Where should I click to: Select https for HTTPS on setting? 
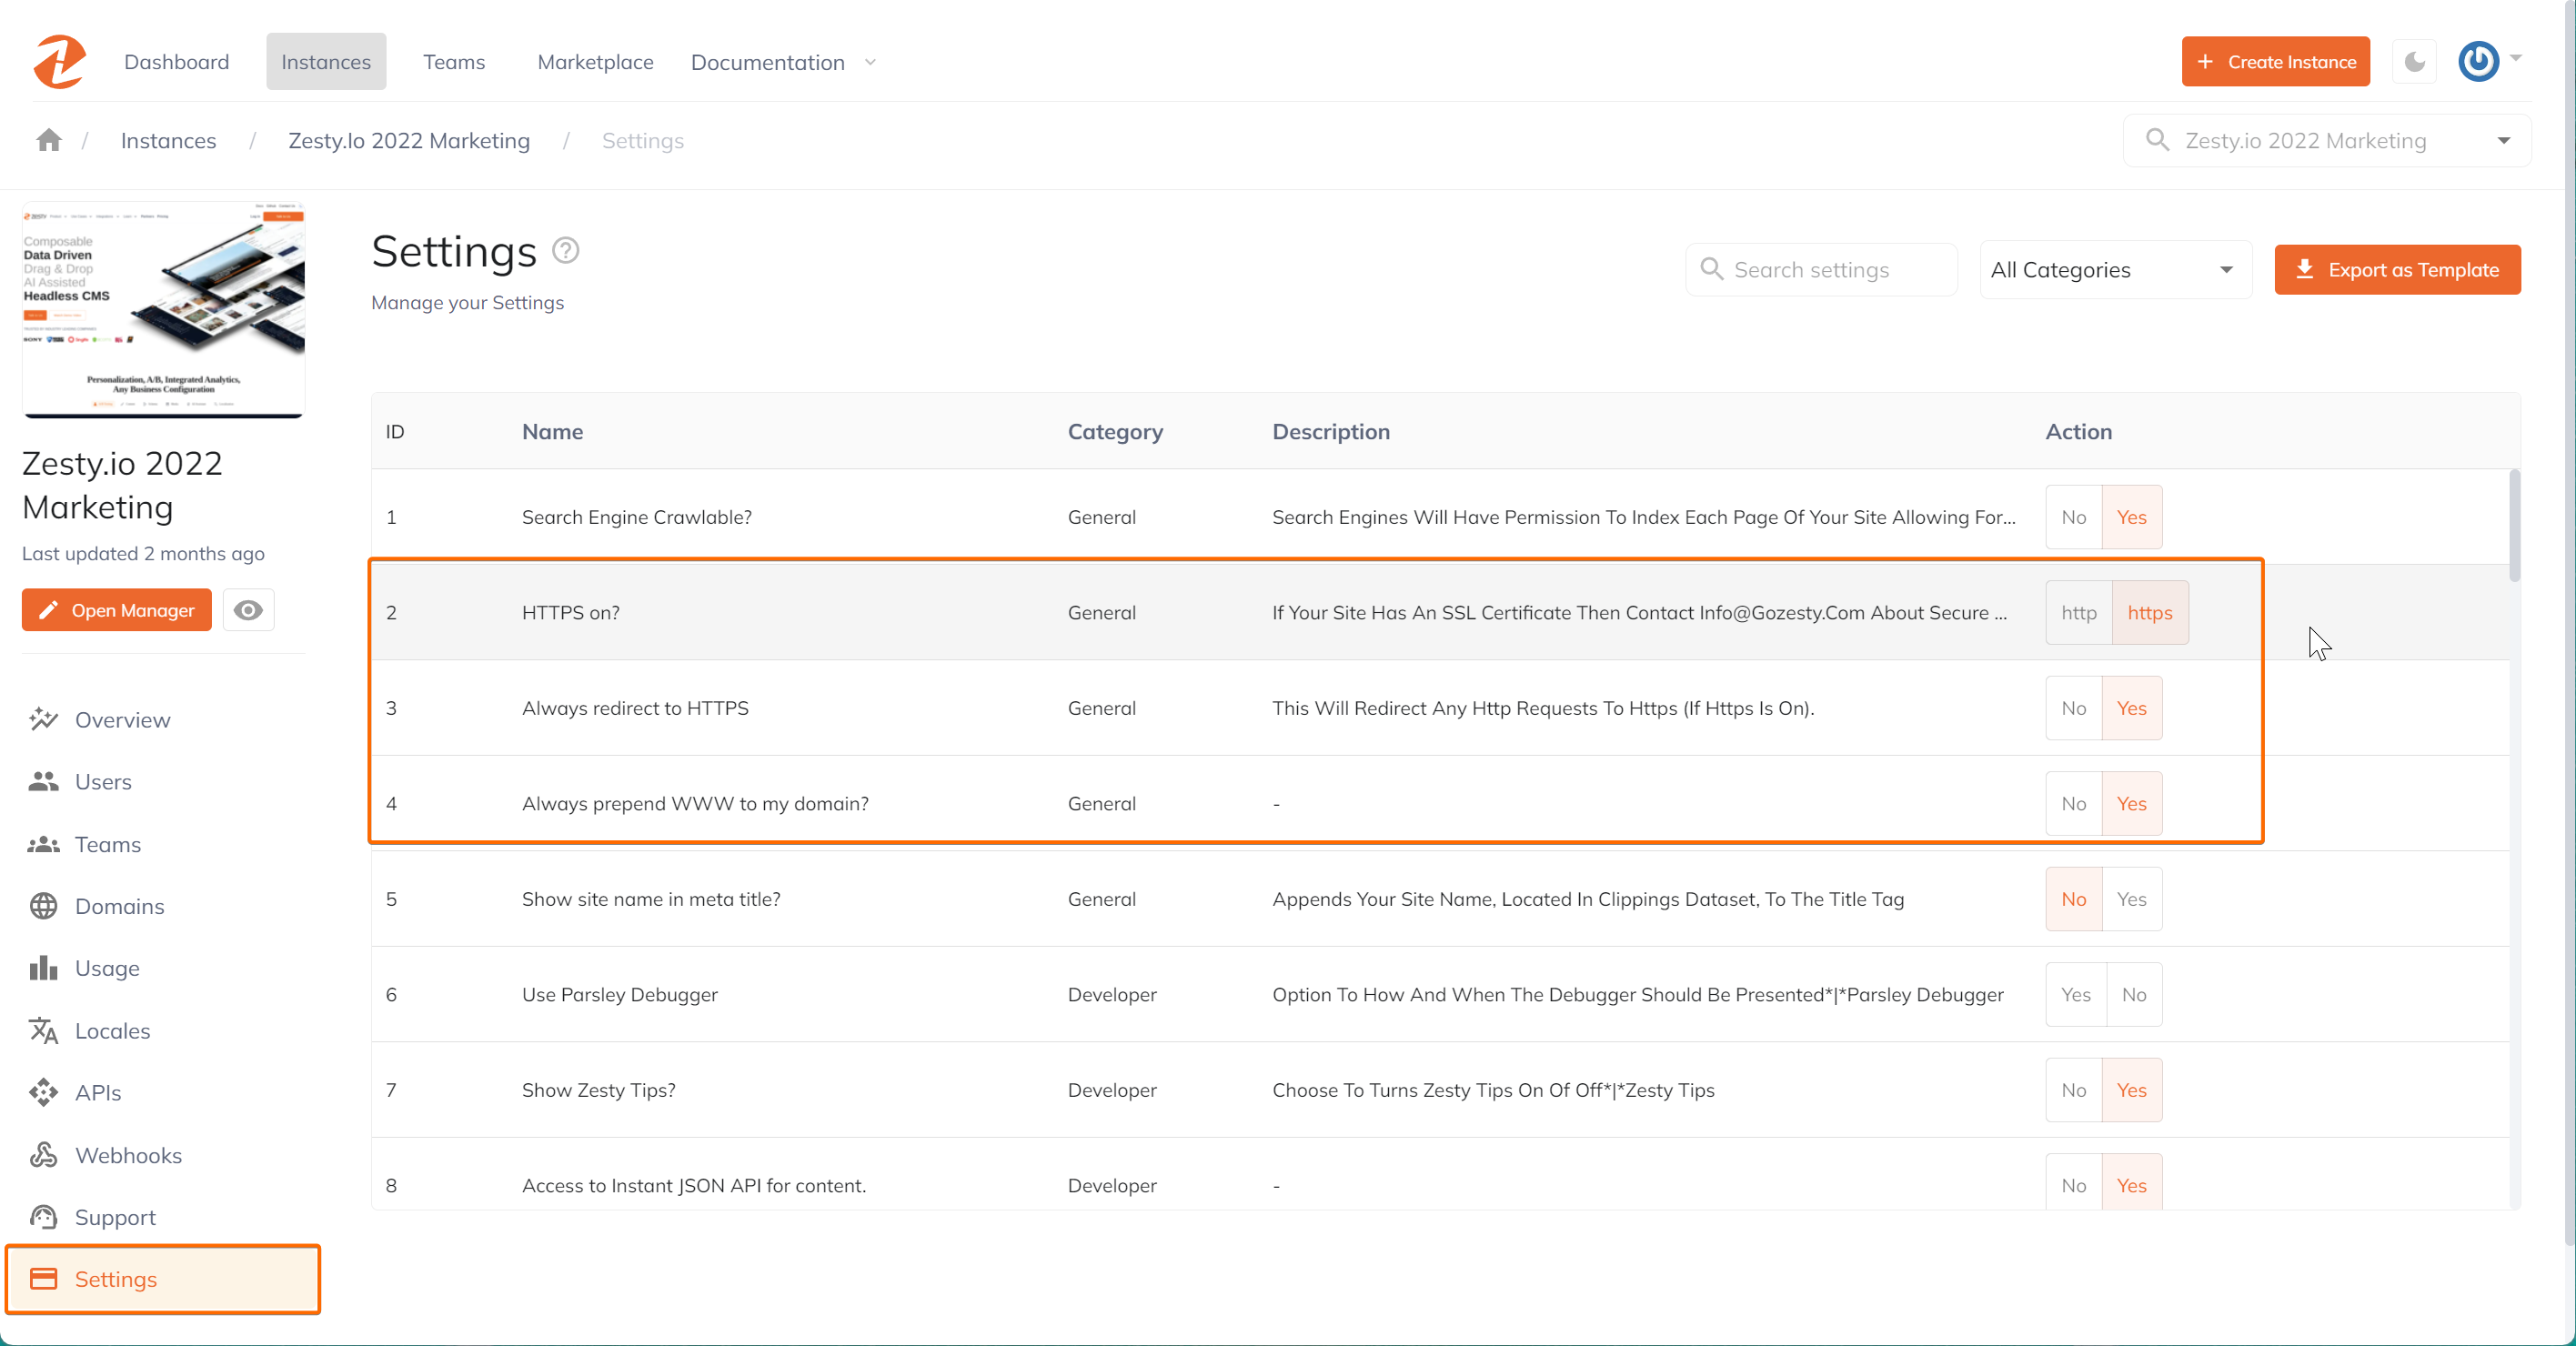[2149, 613]
